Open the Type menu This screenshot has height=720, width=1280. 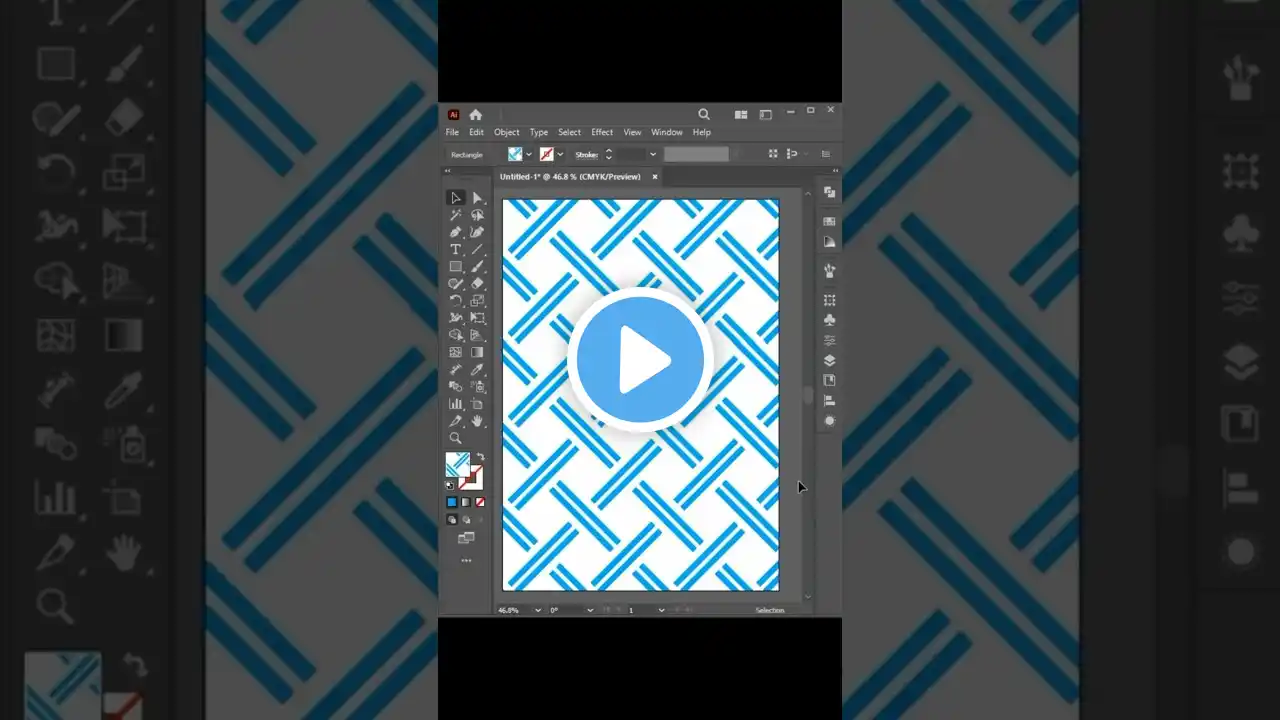click(539, 132)
